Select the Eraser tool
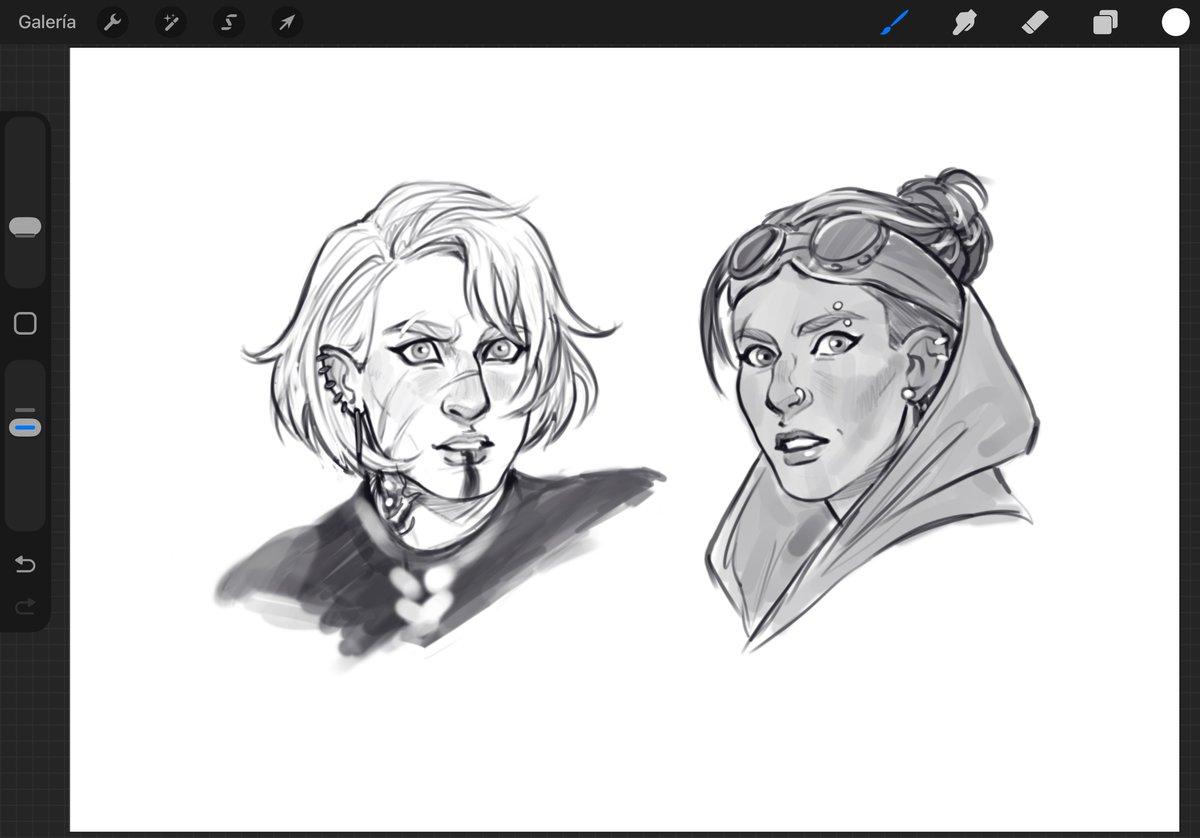The height and width of the screenshot is (838, 1200). click(1035, 22)
